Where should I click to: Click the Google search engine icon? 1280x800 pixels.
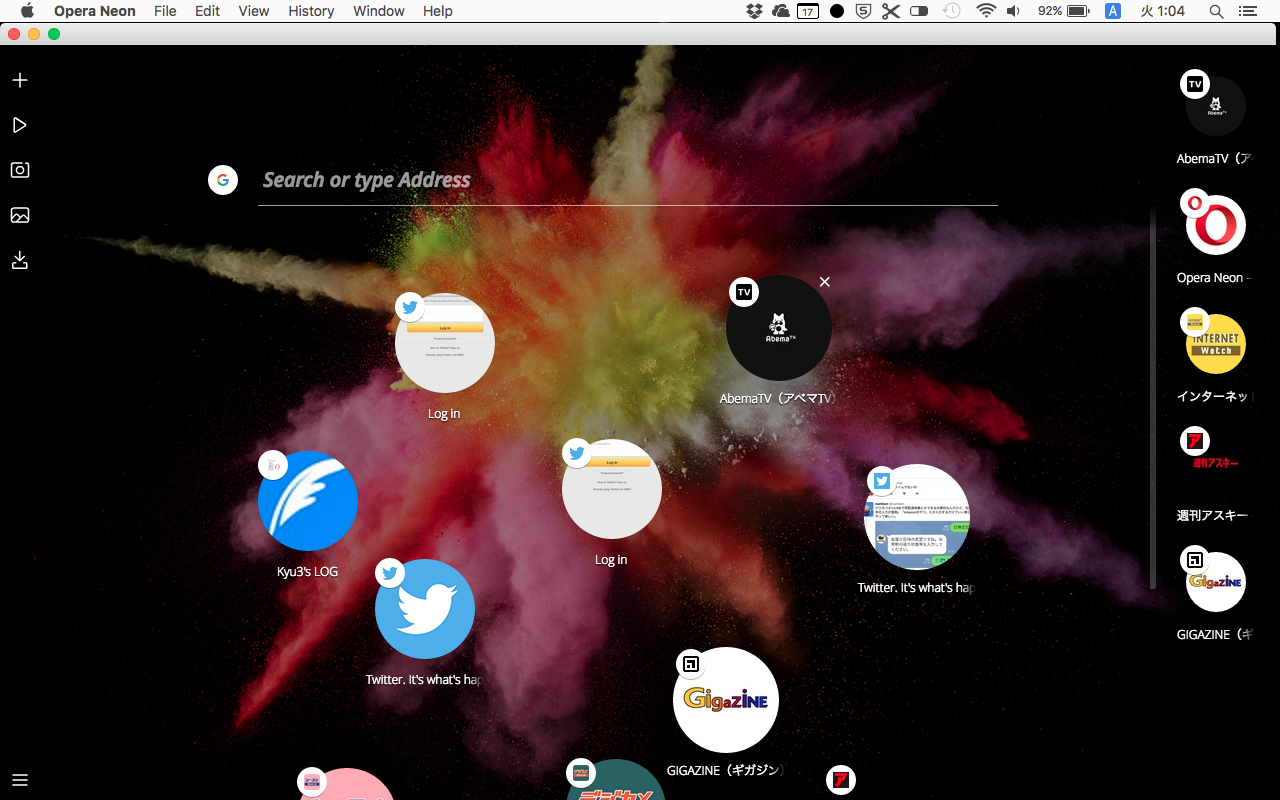coord(223,180)
